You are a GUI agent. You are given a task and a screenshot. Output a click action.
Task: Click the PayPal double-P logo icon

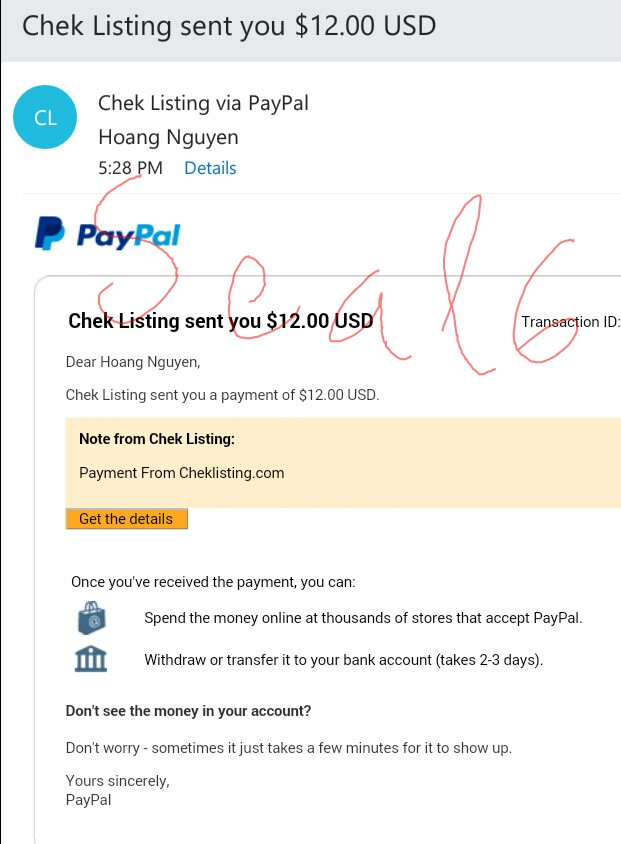pyautogui.click(x=50, y=233)
